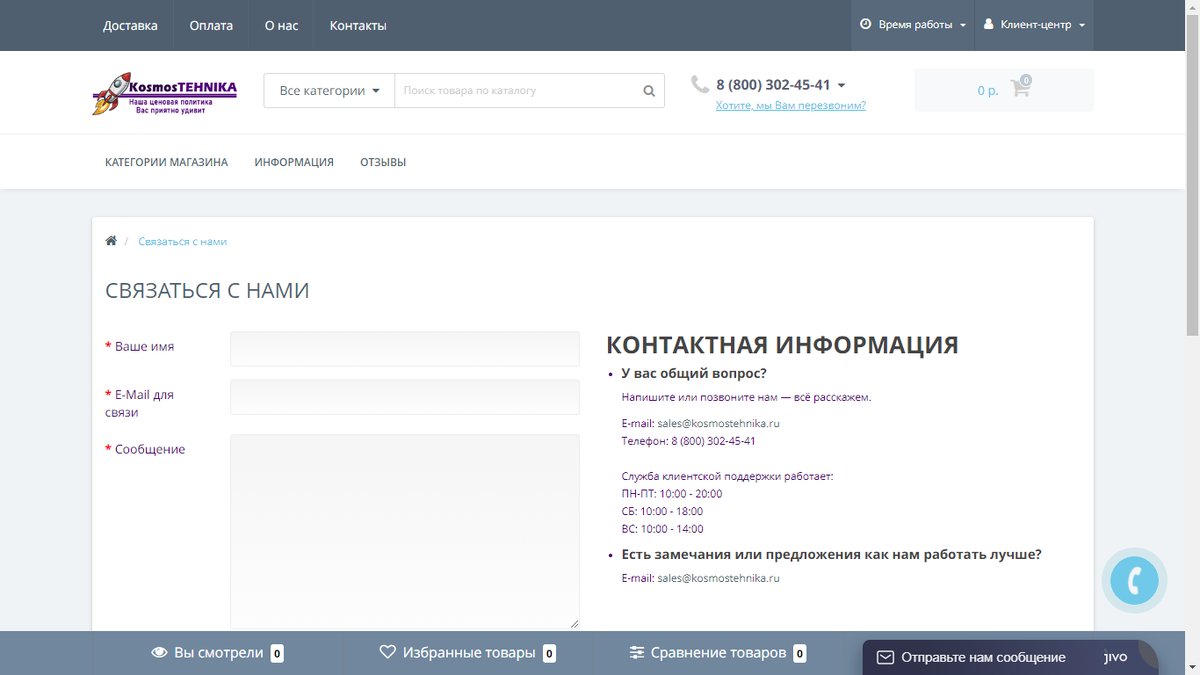Click the page vertical scrollbar
This screenshot has width=1200, height=675.
[x=1192, y=337]
